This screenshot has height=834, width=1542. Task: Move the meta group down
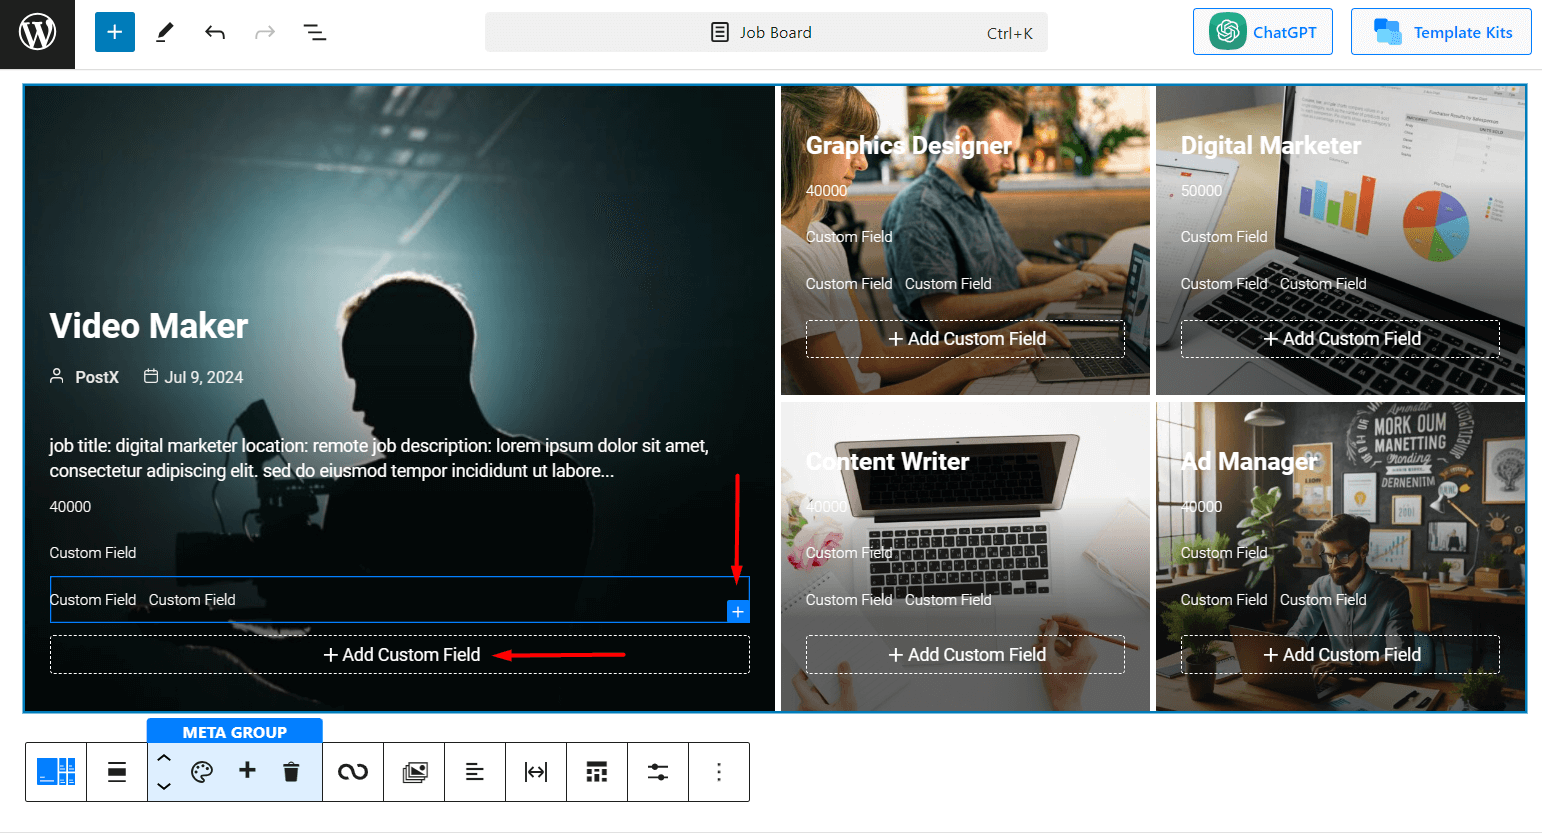pos(164,786)
